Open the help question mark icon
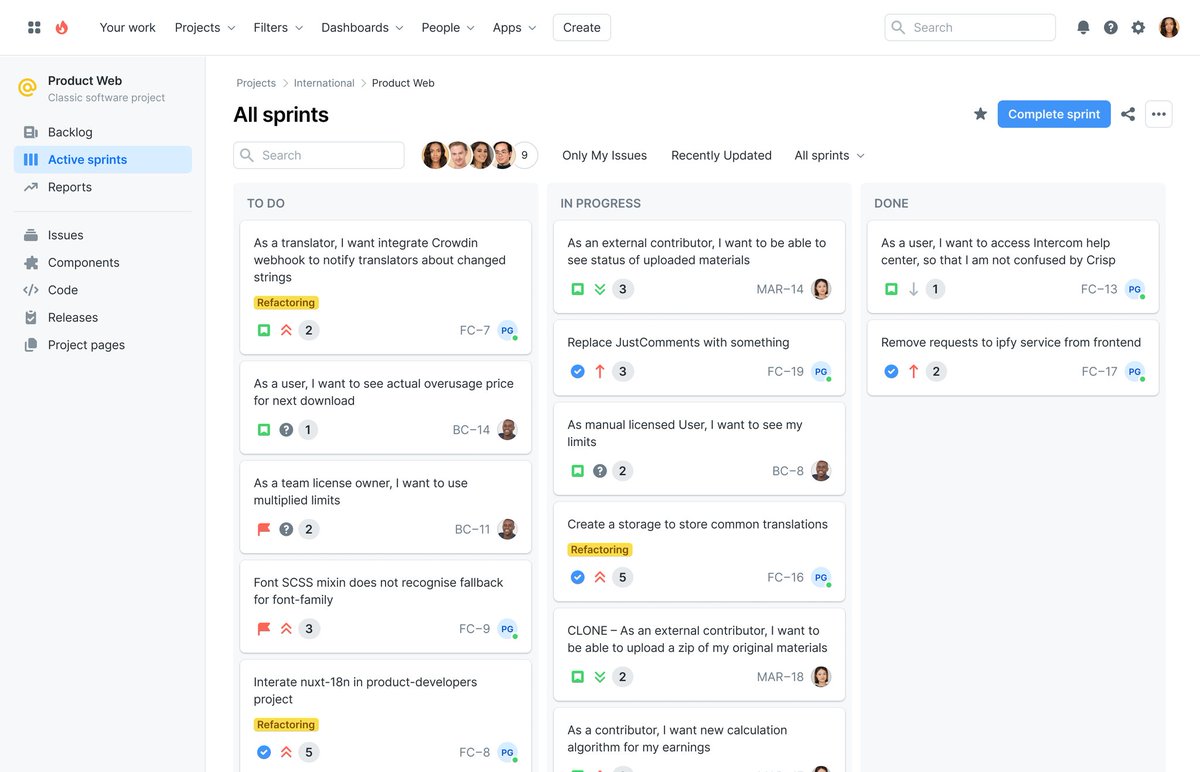The width and height of the screenshot is (1200, 772). click(x=1111, y=28)
